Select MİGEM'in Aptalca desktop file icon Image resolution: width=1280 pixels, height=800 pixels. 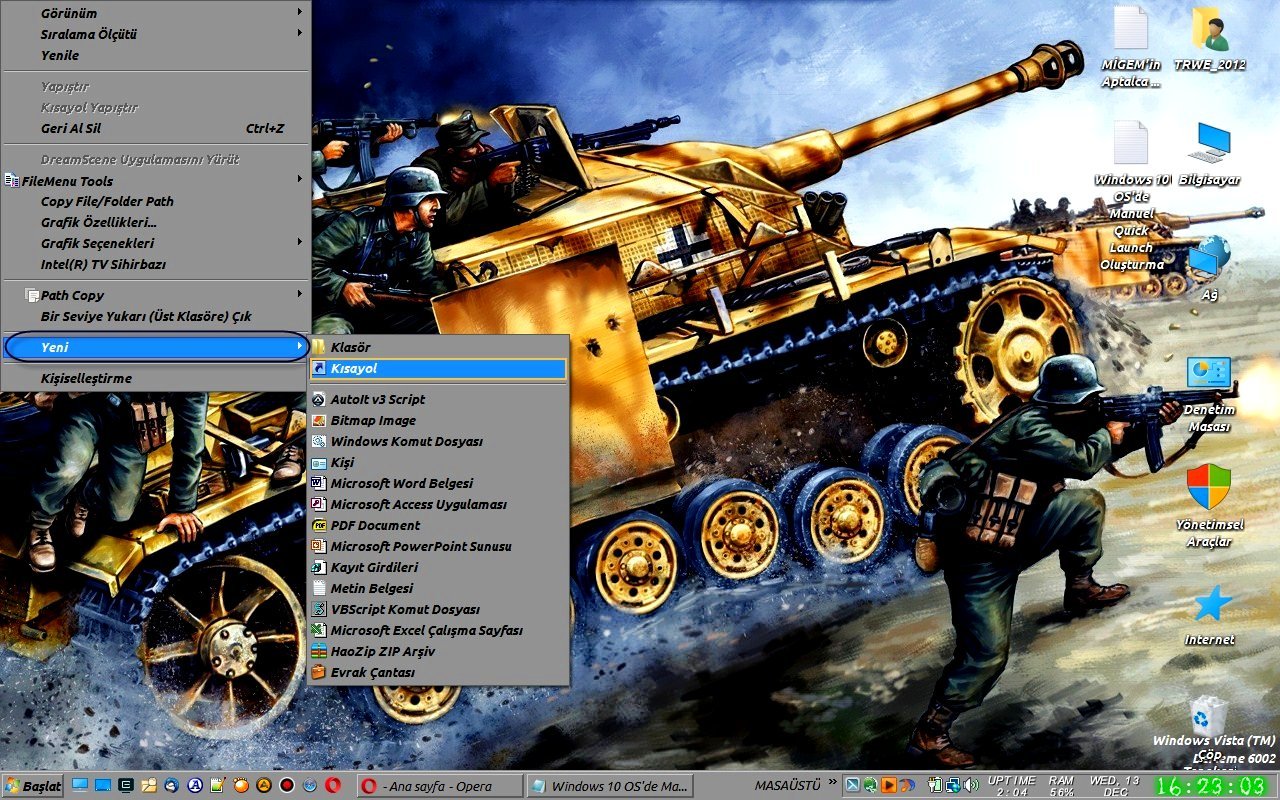(x=1131, y=48)
